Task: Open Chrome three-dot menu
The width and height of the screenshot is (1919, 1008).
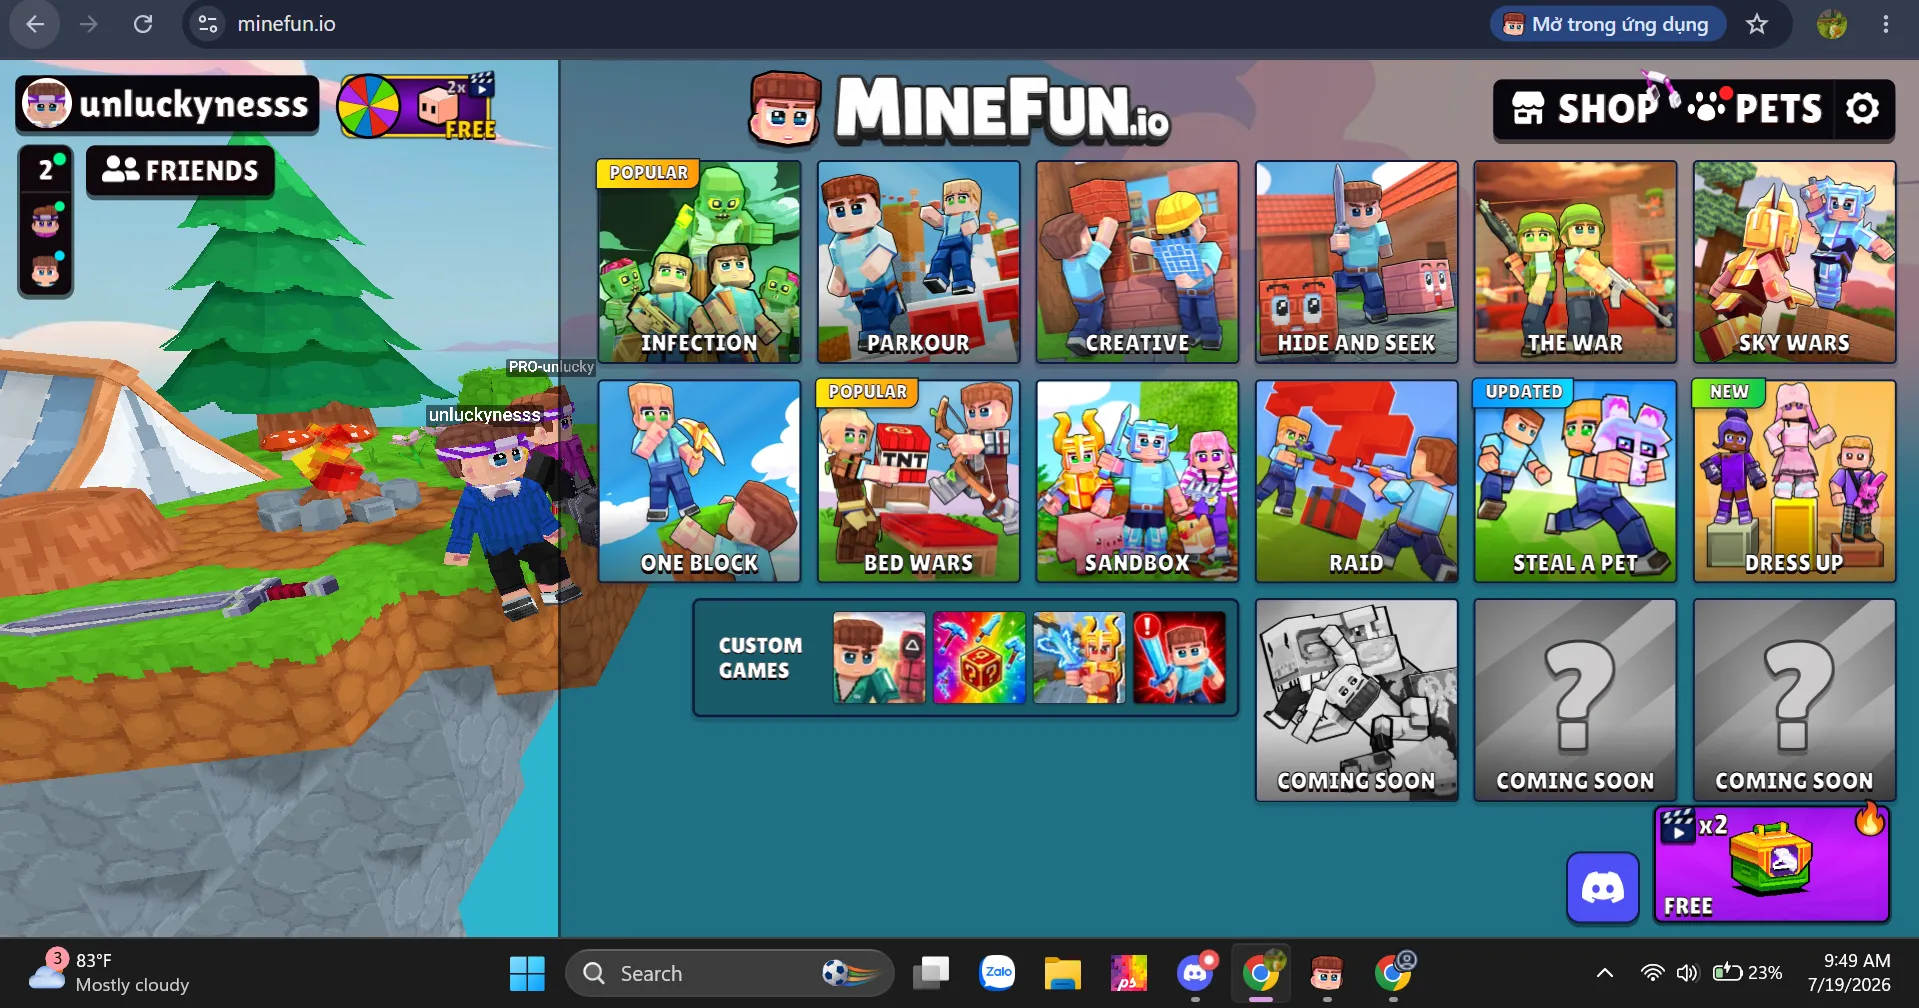Action: 1886,24
